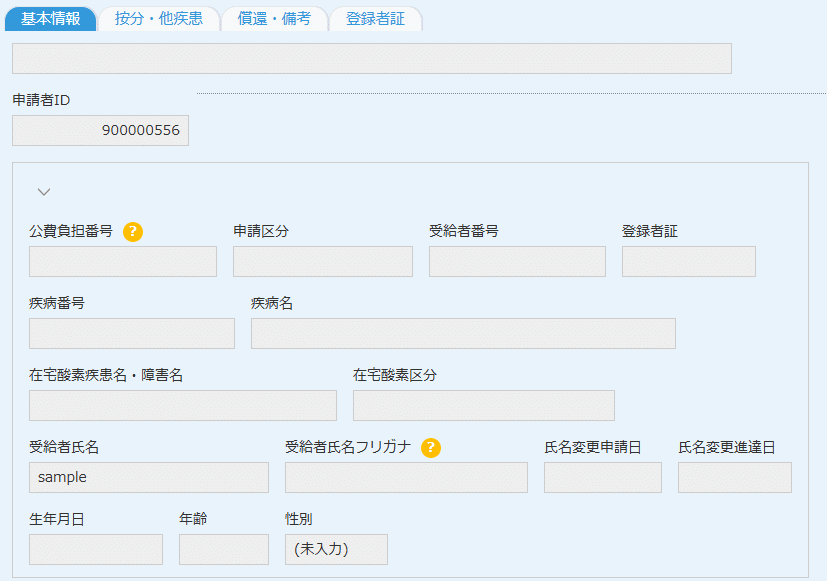Screen dimensions: 827x581
Task: Click the 受給者氏名 field containing sample
Action: 149,478
